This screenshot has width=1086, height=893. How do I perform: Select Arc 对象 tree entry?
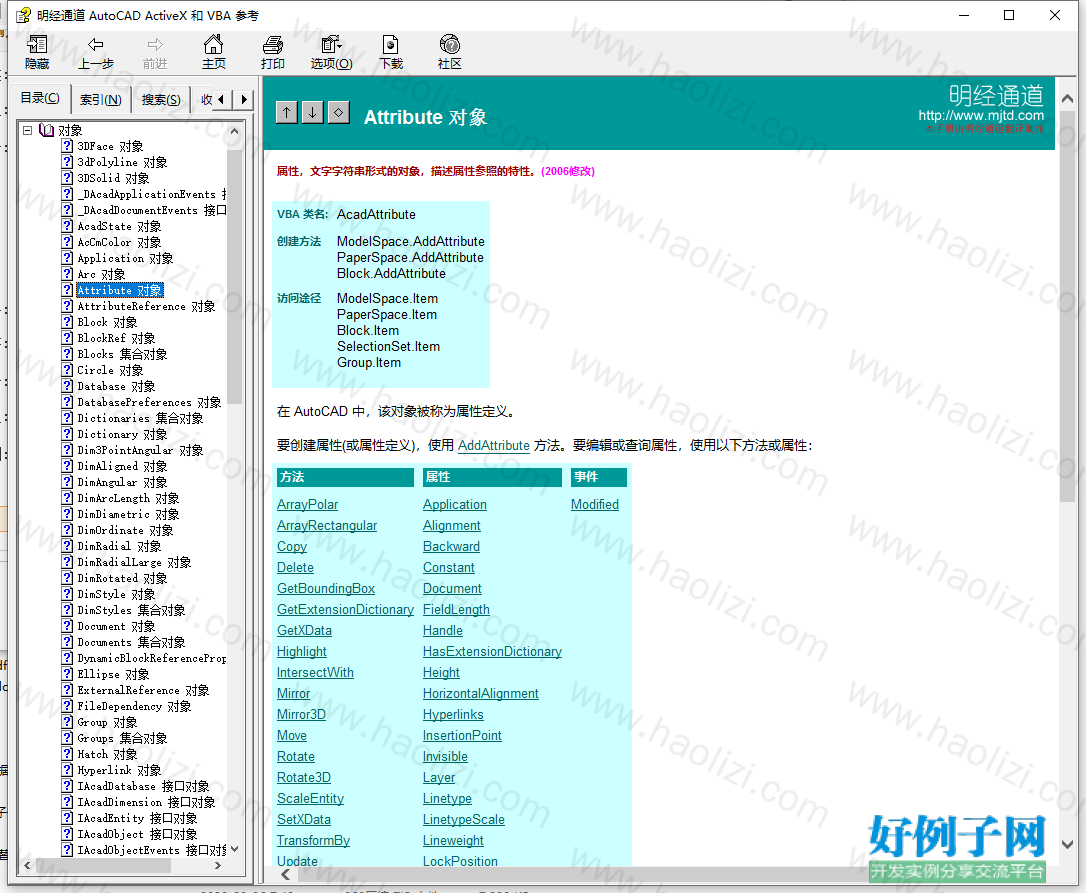[101, 274]
